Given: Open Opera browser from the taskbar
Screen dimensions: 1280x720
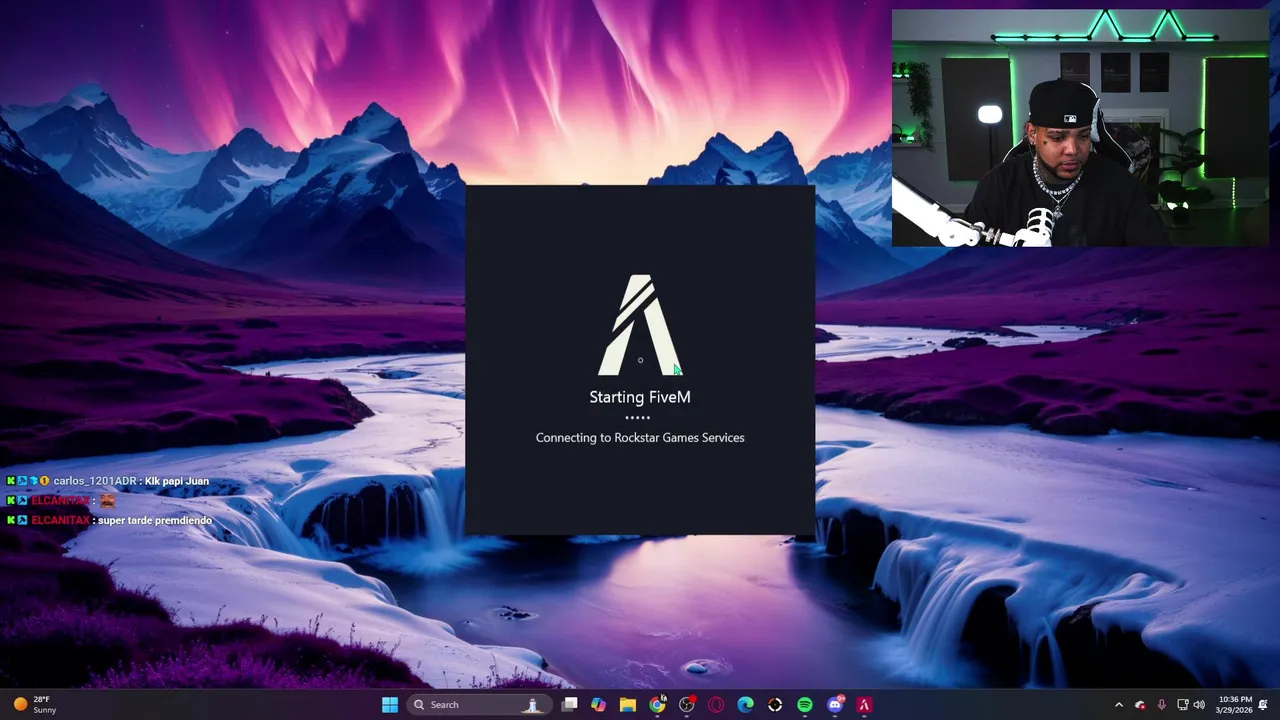Looking at the screenshot, I should pyautogui.click(x=716, y=705).
